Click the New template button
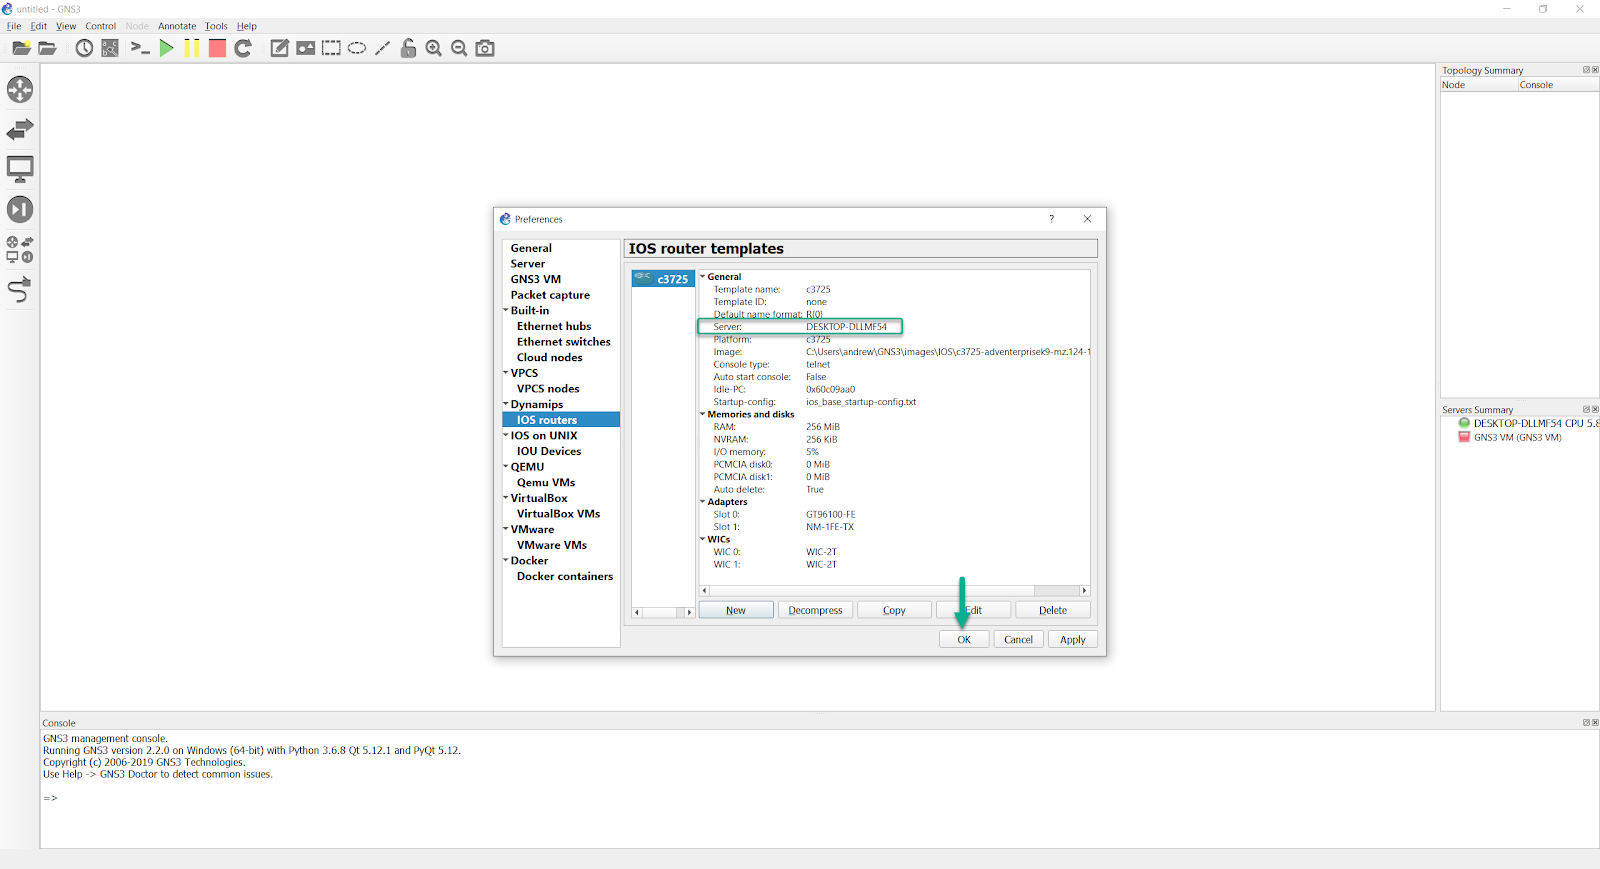 736,610
